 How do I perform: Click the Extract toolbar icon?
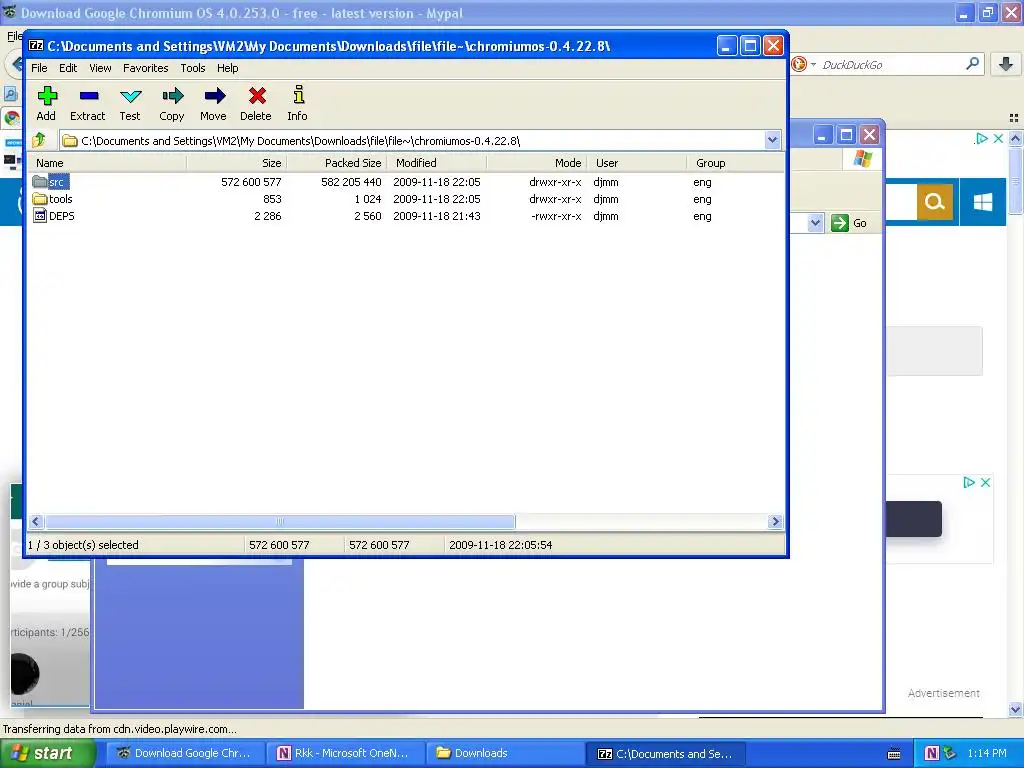point(88,103)
